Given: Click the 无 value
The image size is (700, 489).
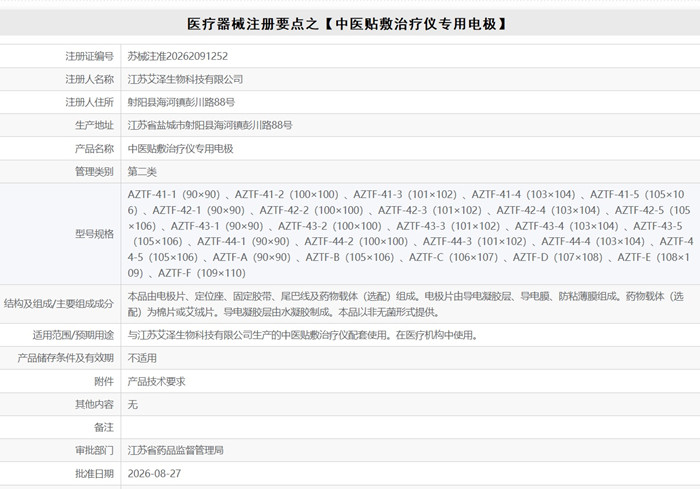Looking at the screenshot, I should [133, 405].
